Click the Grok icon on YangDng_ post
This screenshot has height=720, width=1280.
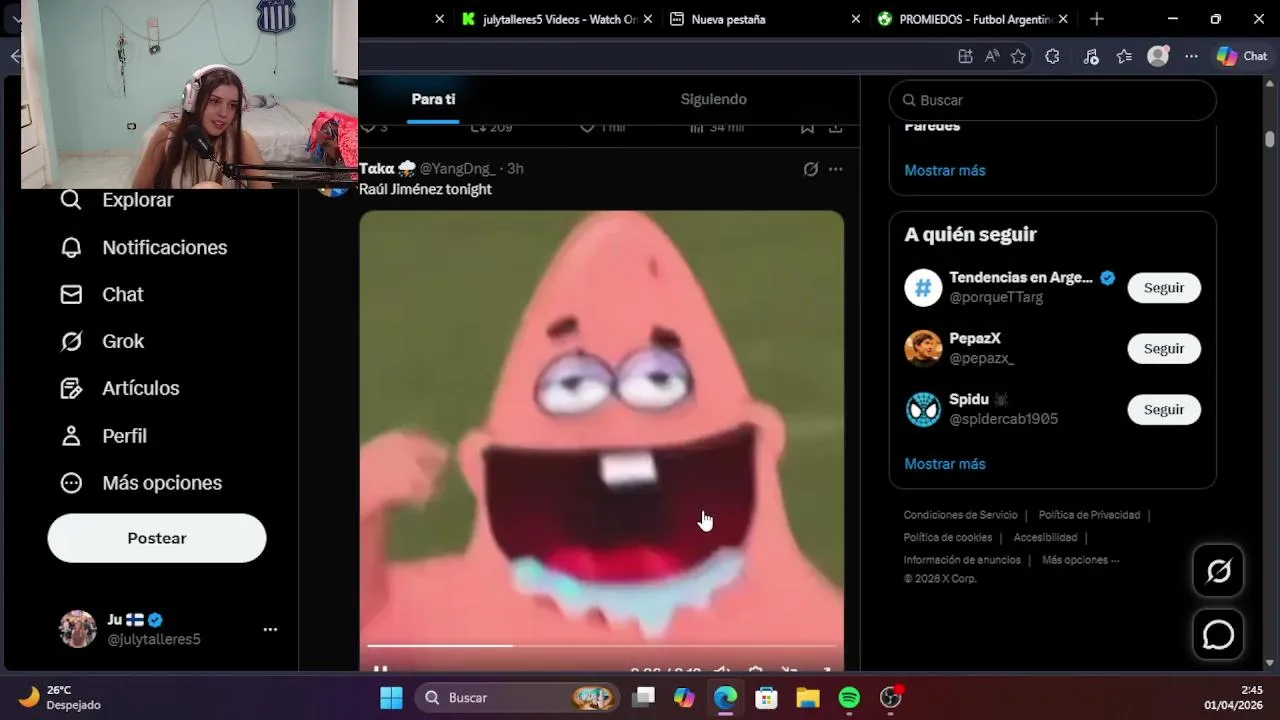click(811, 169)
